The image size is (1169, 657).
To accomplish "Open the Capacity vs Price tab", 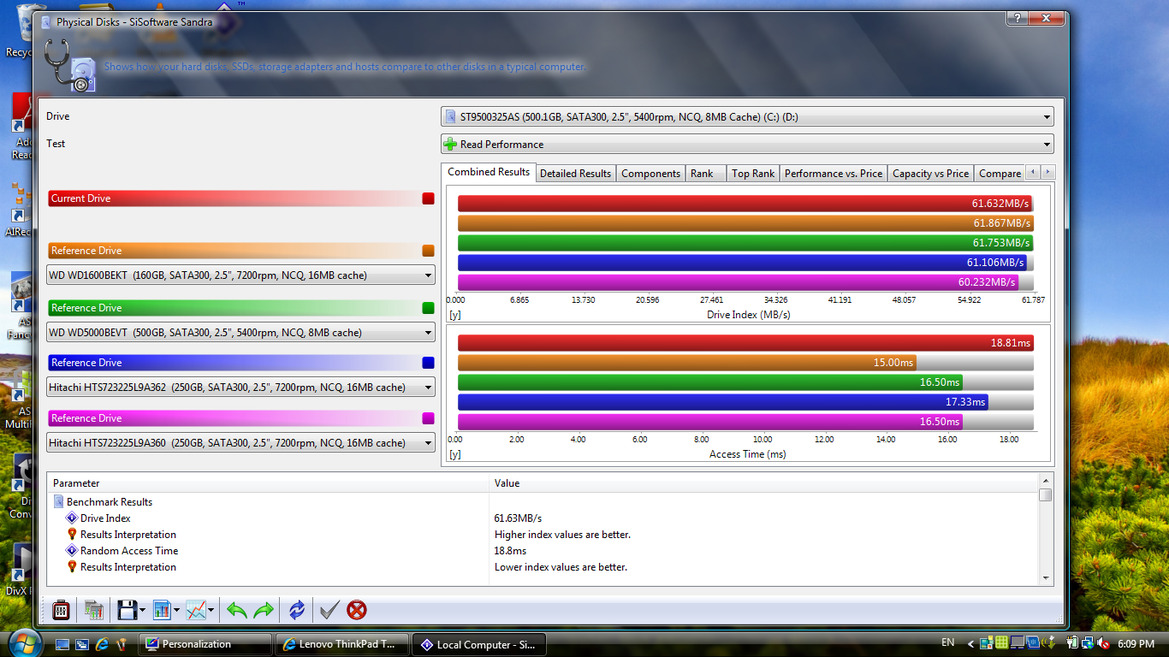I will point(930,173).
